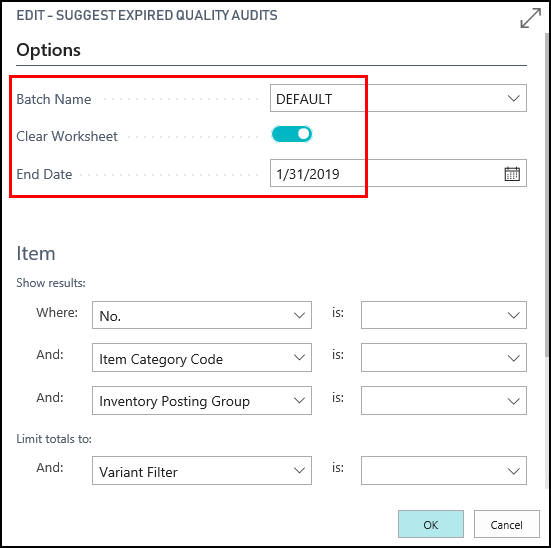Click the Cancel button
This screenshot has height=548, width=551.
click(507, 524)
